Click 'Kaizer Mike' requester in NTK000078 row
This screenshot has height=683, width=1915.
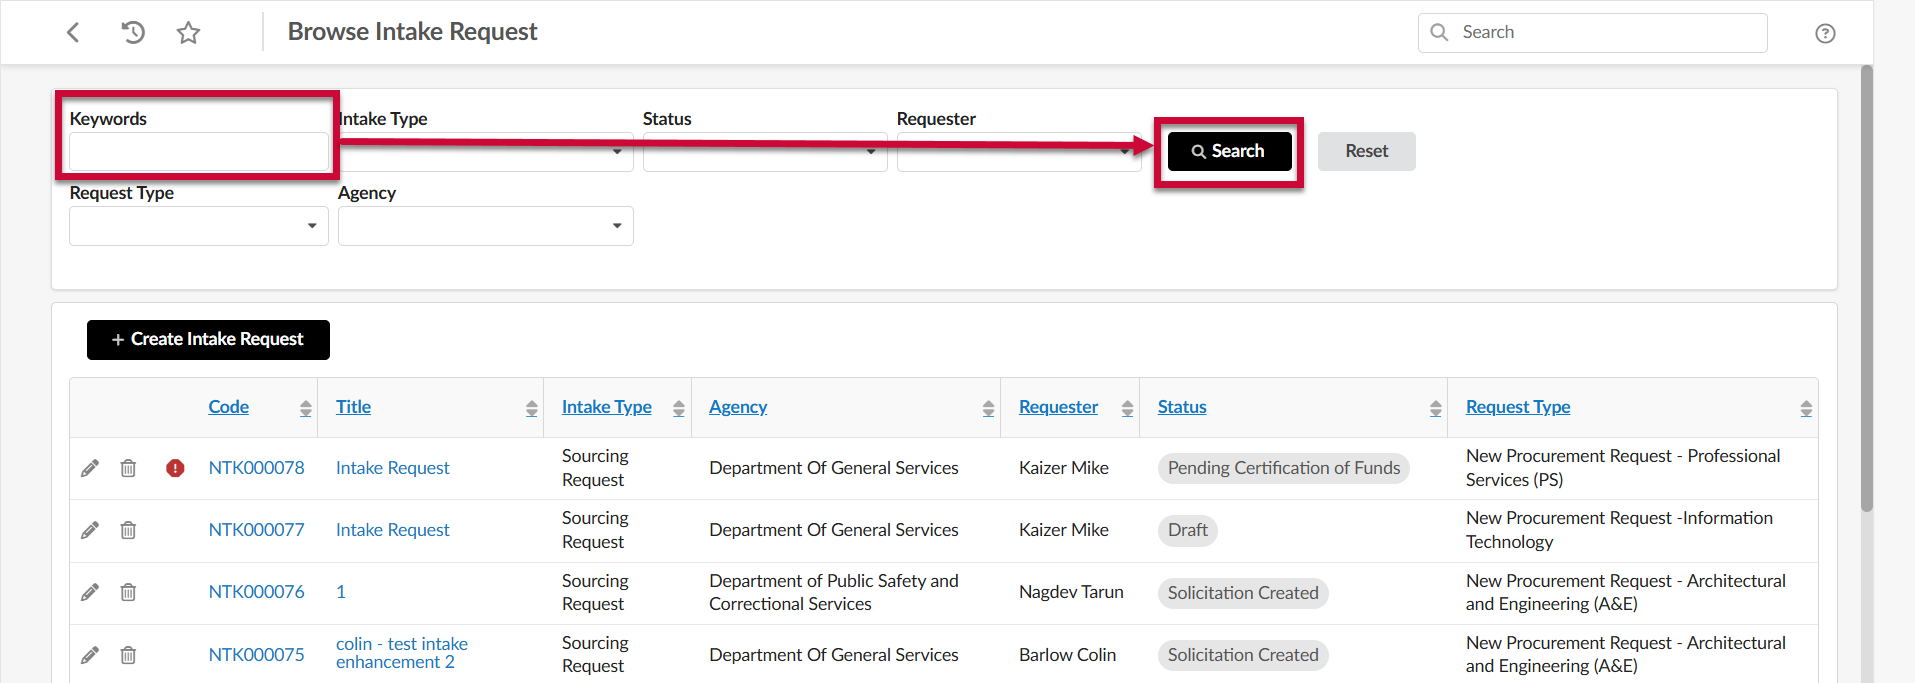[1064, 468]
